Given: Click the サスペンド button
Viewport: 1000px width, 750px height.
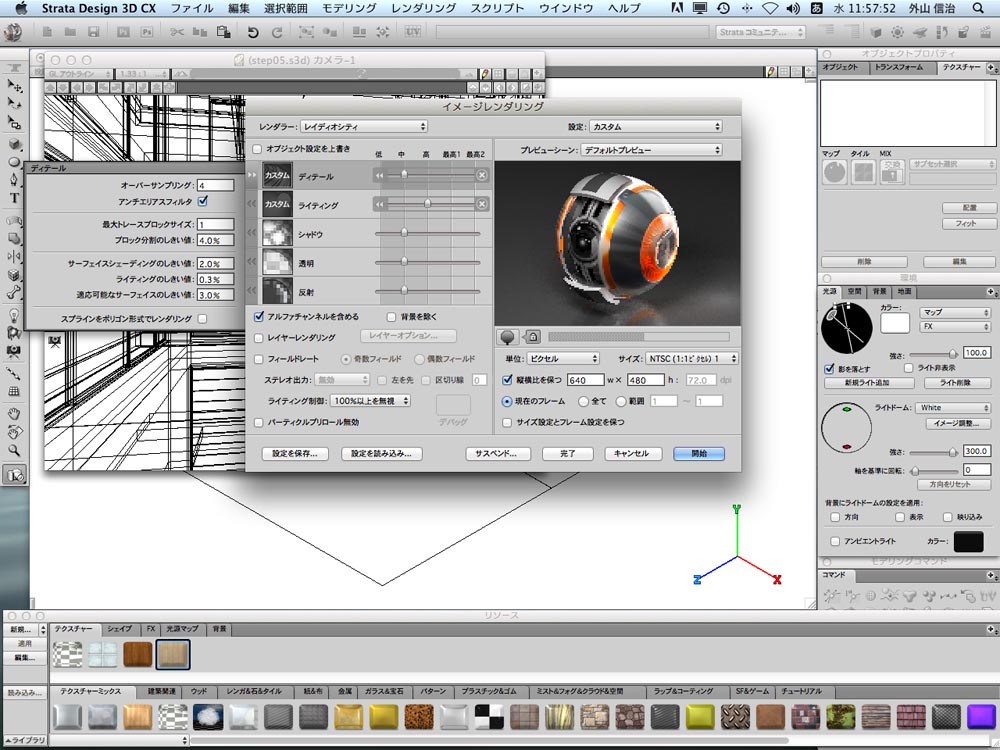Looking at the screenshot, I should point(496,453).
